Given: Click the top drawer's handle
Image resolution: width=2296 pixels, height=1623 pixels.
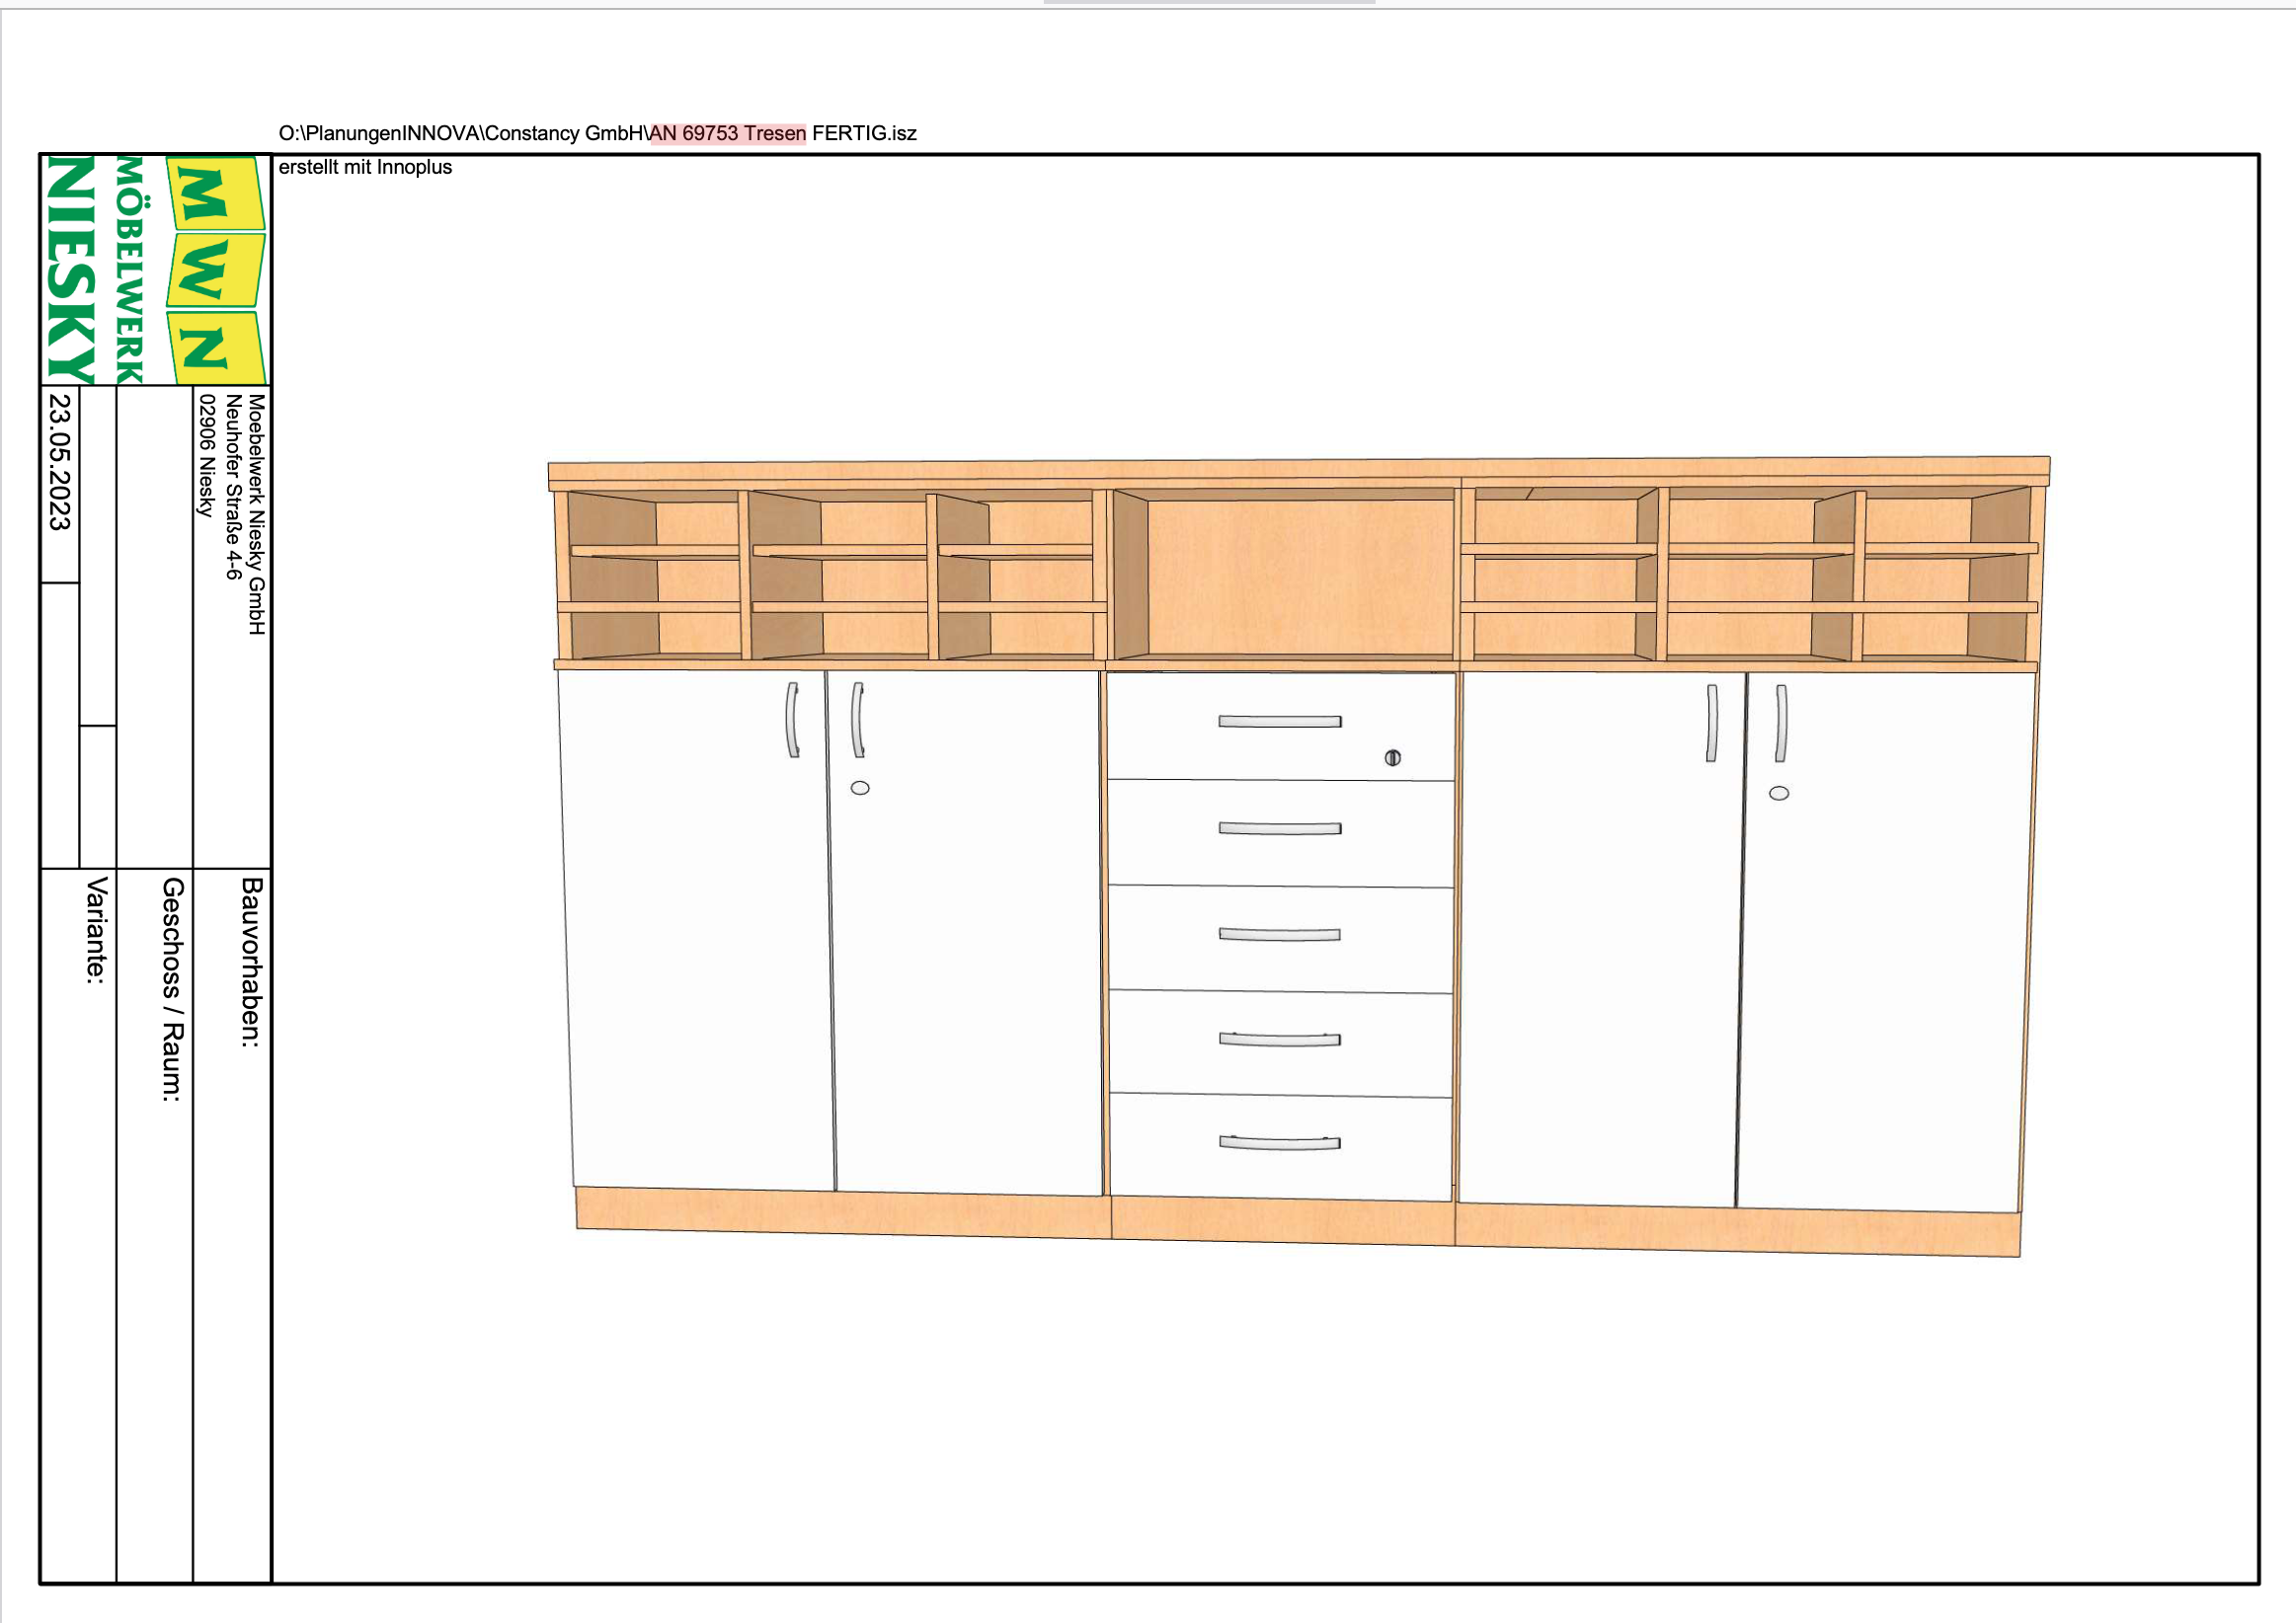Looking at the screenshot, I should tap(1280, 722).
